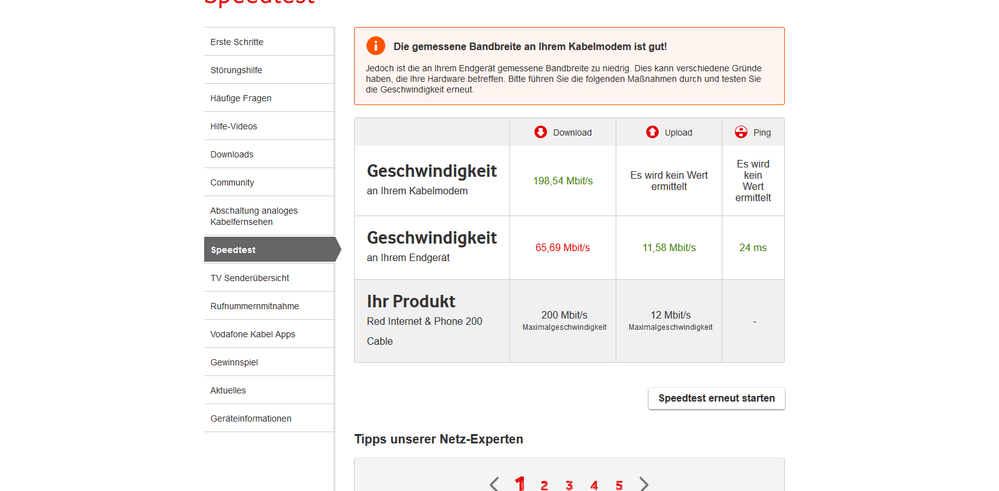Open 'Hilfe-Videos' sidebar link

[x=234, y=126]
